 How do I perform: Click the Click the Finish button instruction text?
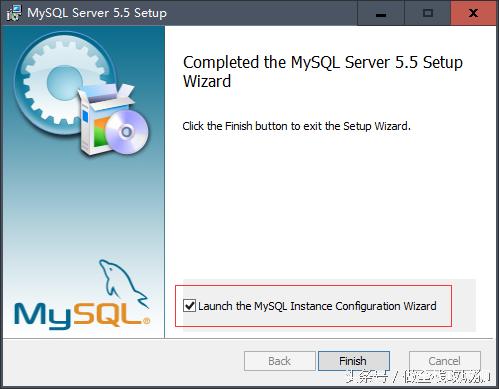click(x=296, y=126)
